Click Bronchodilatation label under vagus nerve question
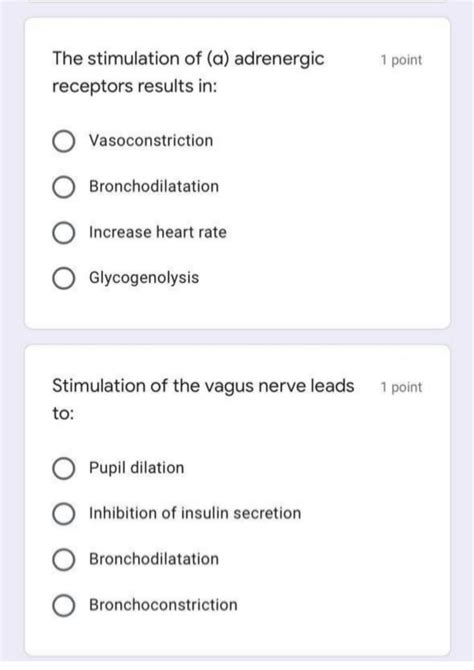The width and height of the screenshot is (474, 670). [x=154, y=559]
